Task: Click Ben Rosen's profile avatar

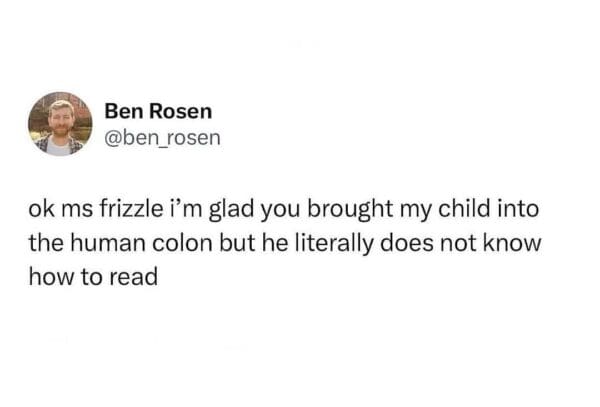Action: [x=60, y=123]
